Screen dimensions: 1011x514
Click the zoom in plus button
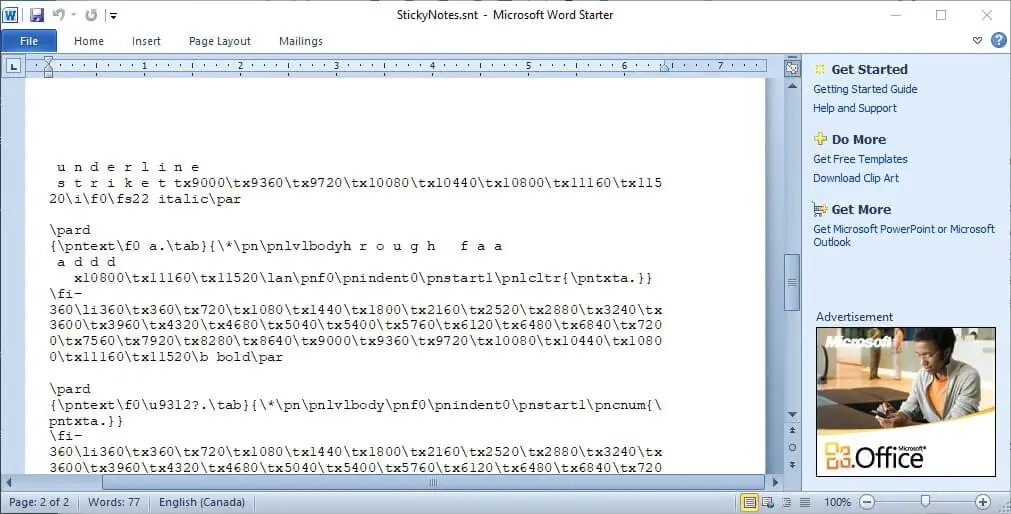pyautogui.click(x=983, y=502)
